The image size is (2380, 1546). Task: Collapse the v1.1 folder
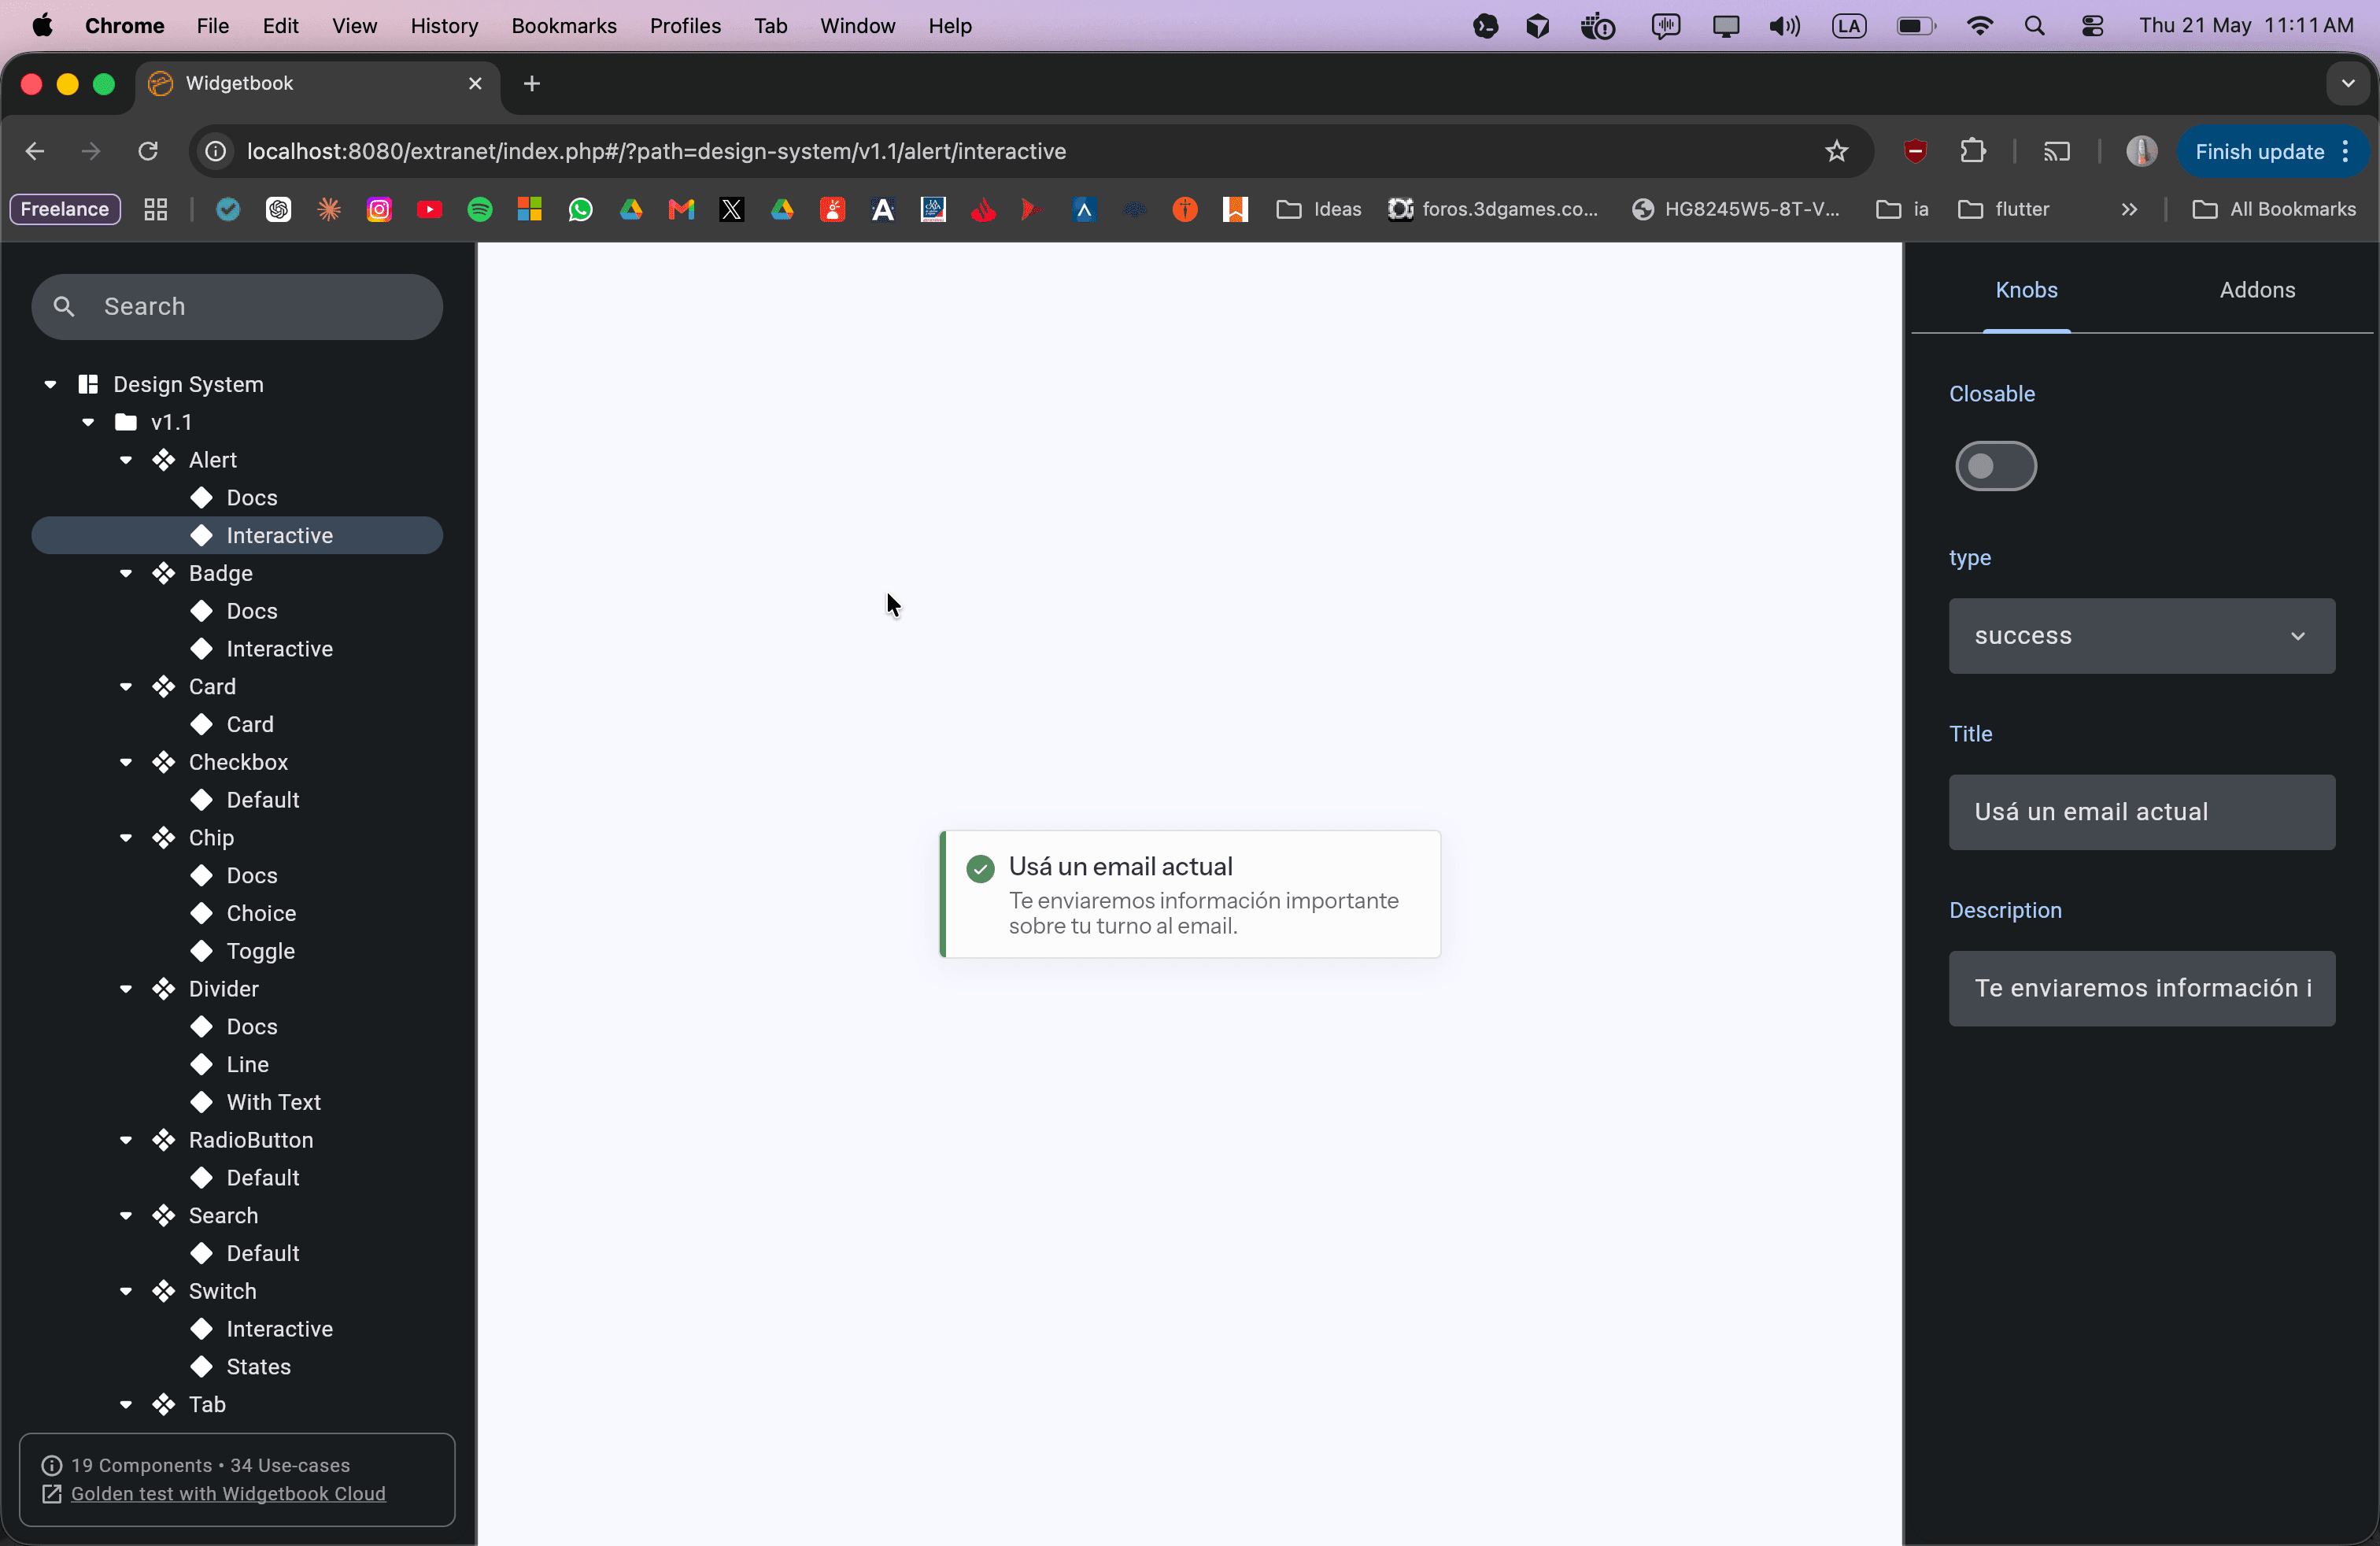pos(88,422)
